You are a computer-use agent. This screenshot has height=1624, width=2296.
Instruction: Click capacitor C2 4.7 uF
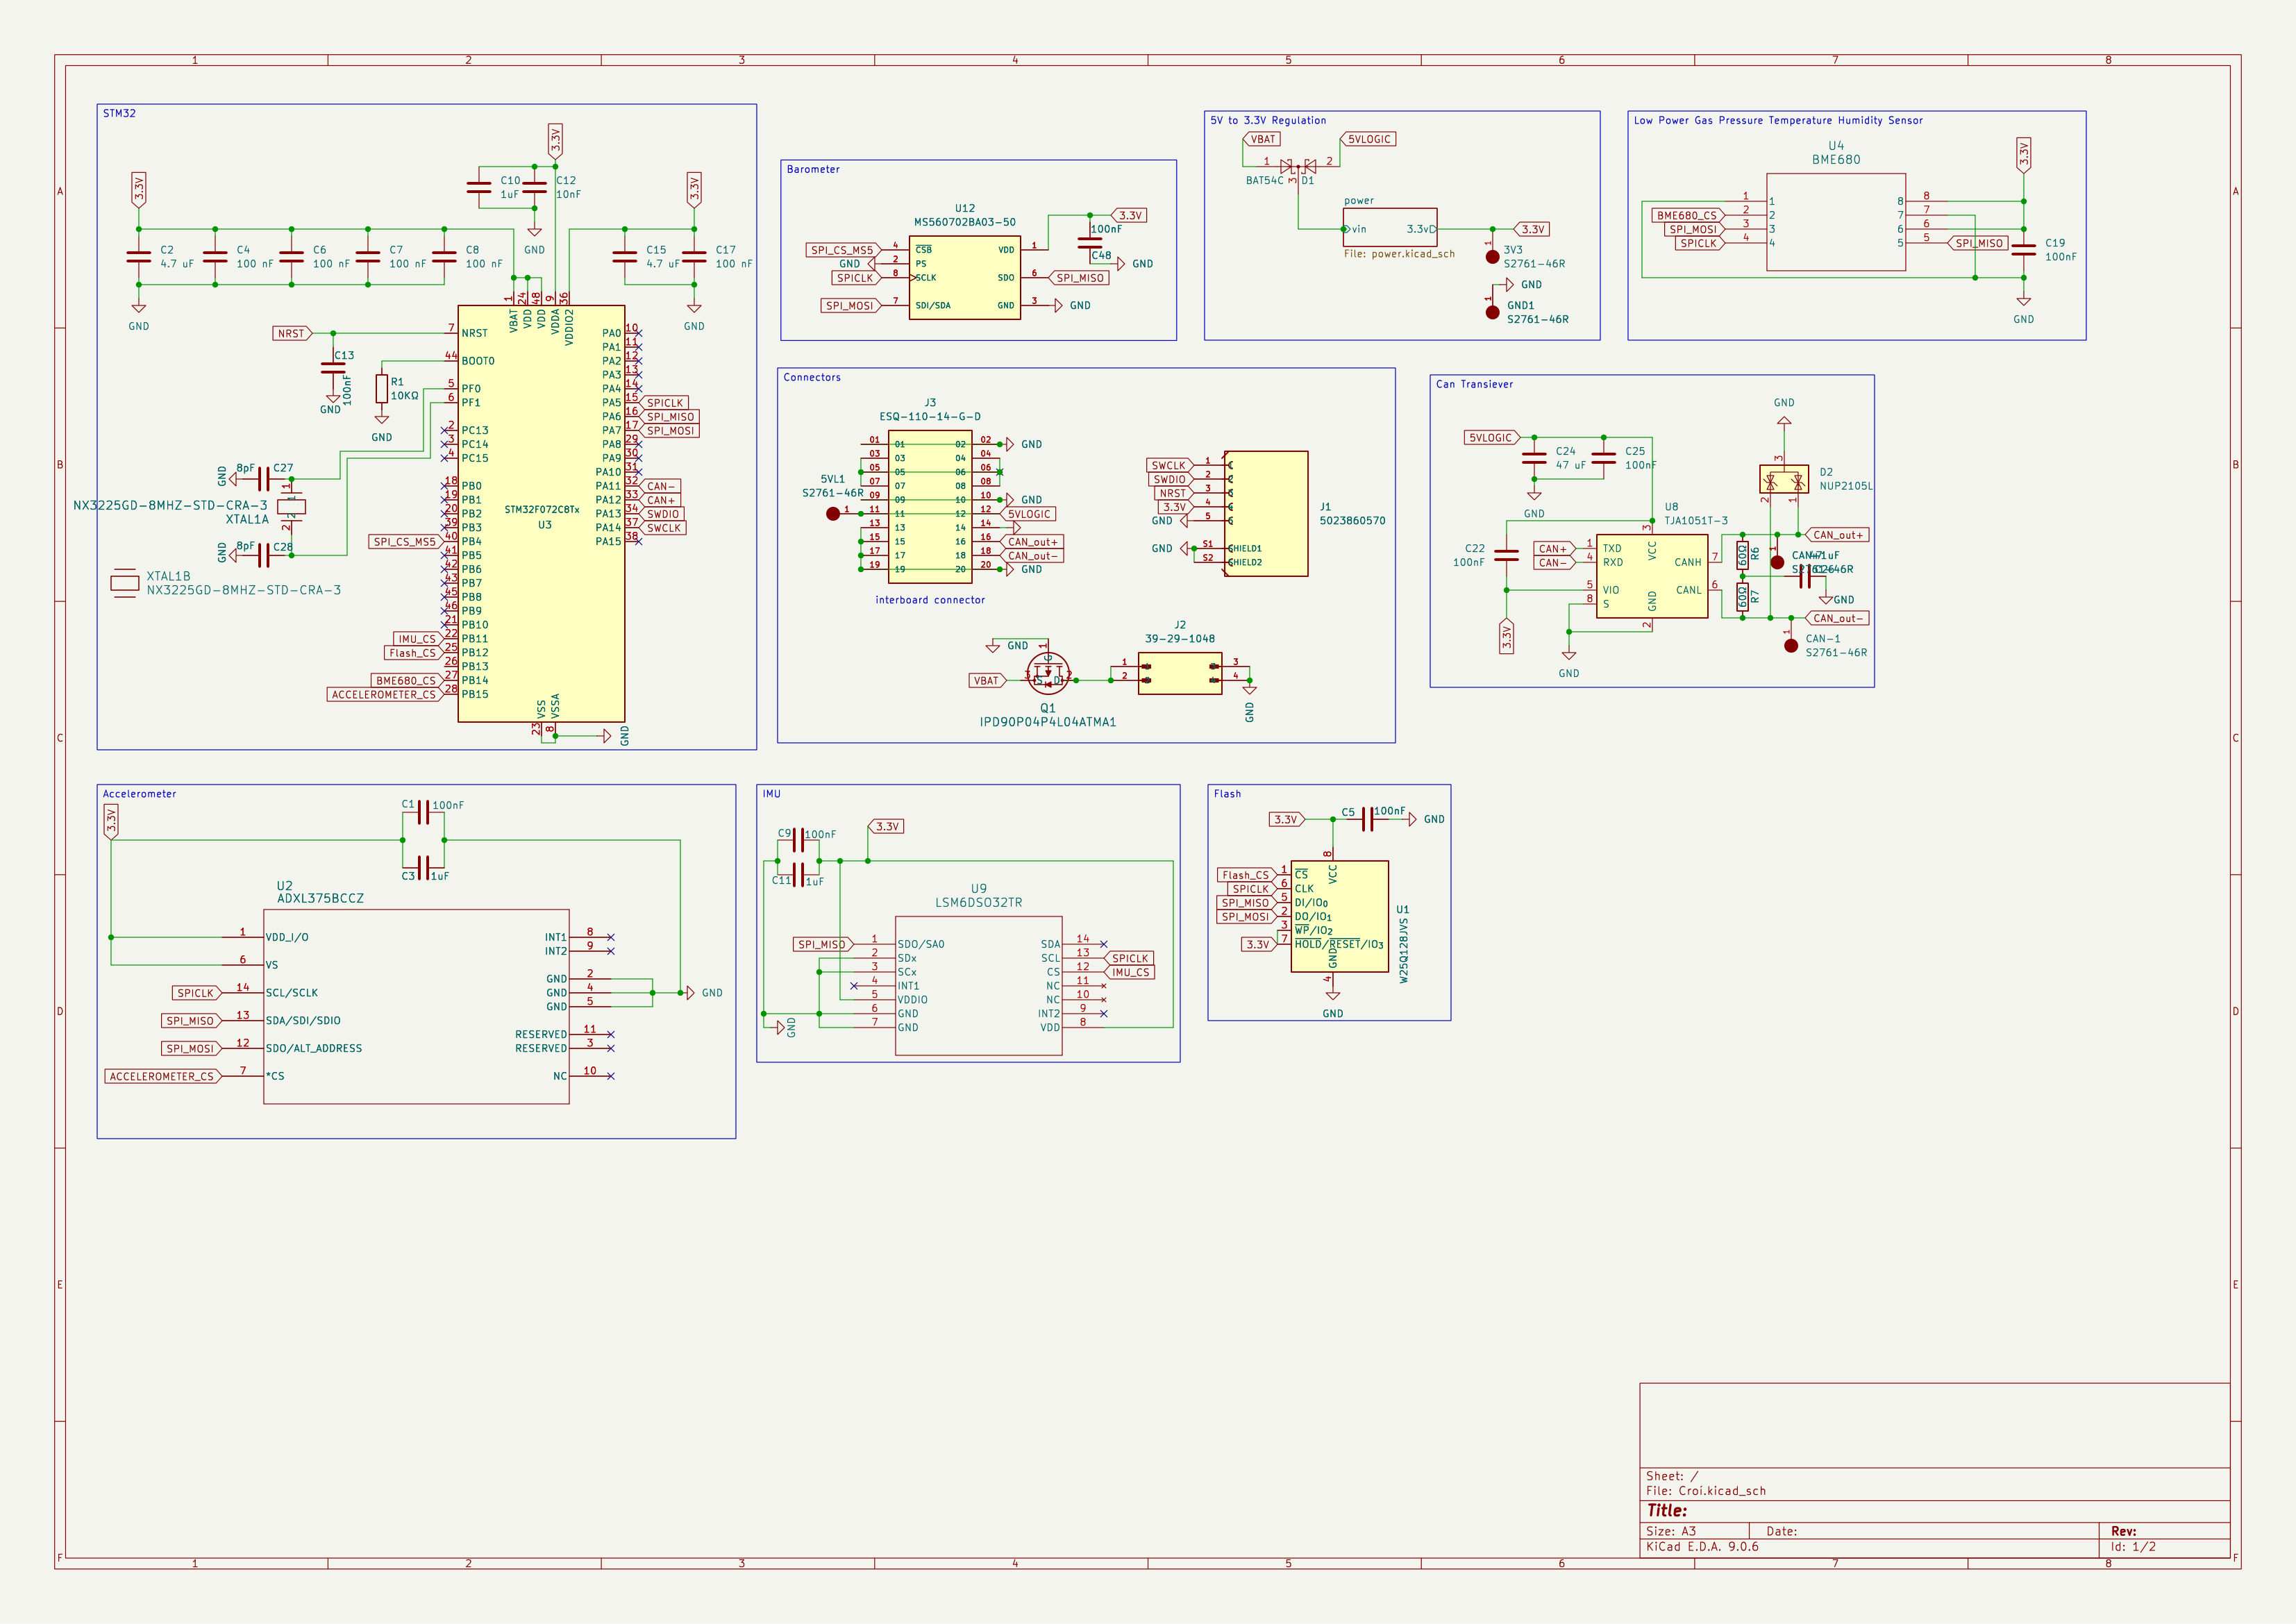pyautogui.click(x=138, y=257)
